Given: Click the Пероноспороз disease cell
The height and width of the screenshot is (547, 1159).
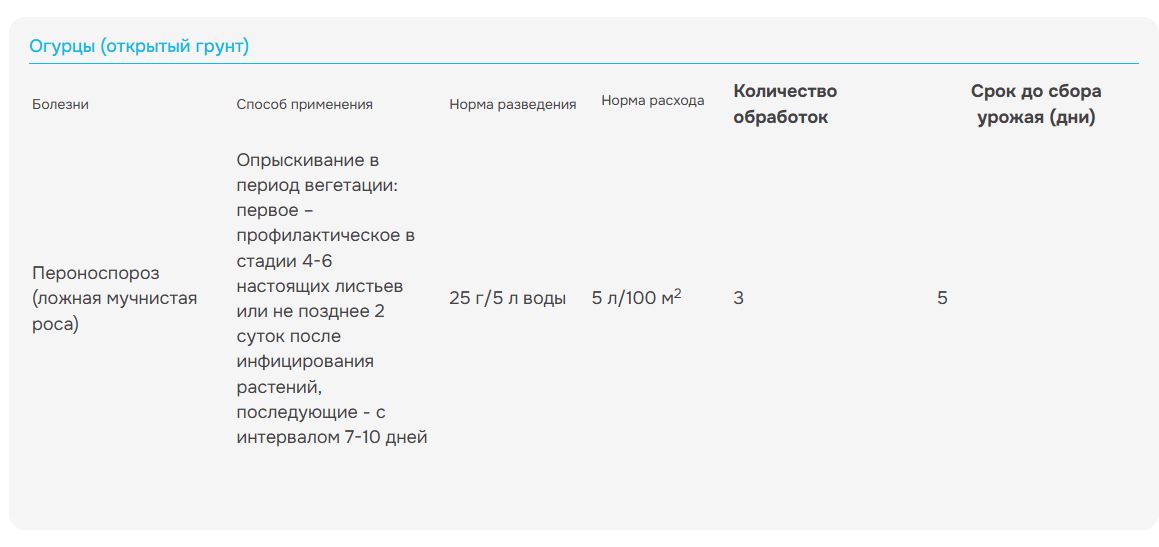Looking at the screenshot, I should click(x=96, y=273).
